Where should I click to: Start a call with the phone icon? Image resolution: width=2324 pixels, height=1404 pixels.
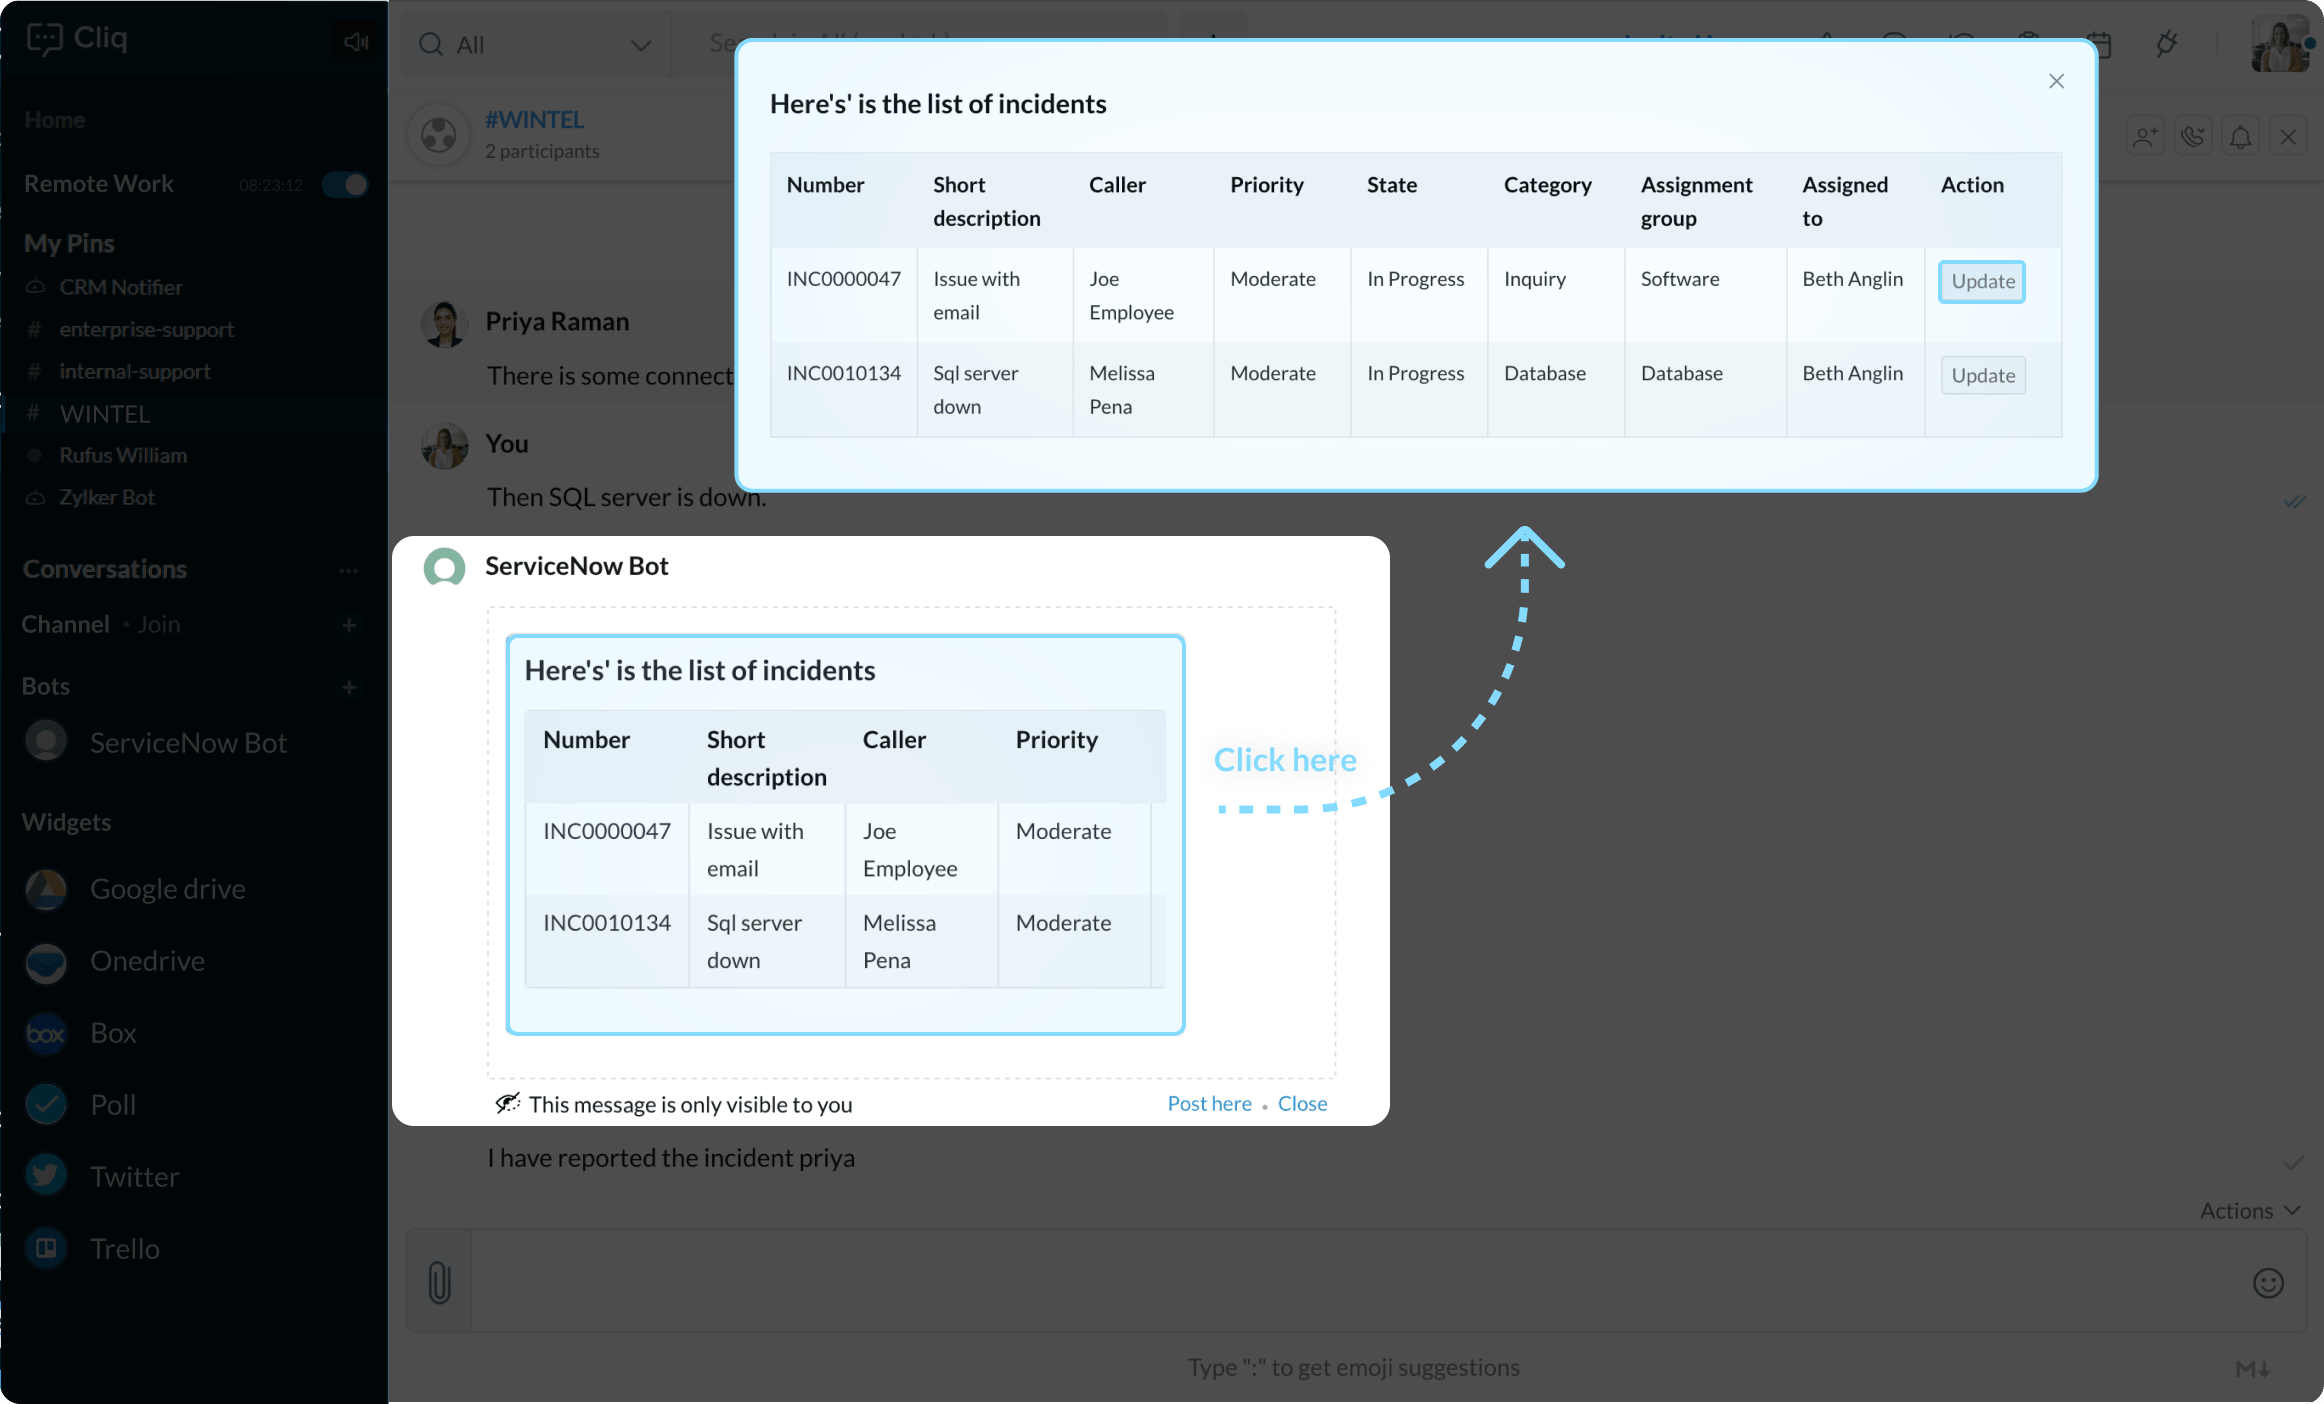coord(2193,136)
